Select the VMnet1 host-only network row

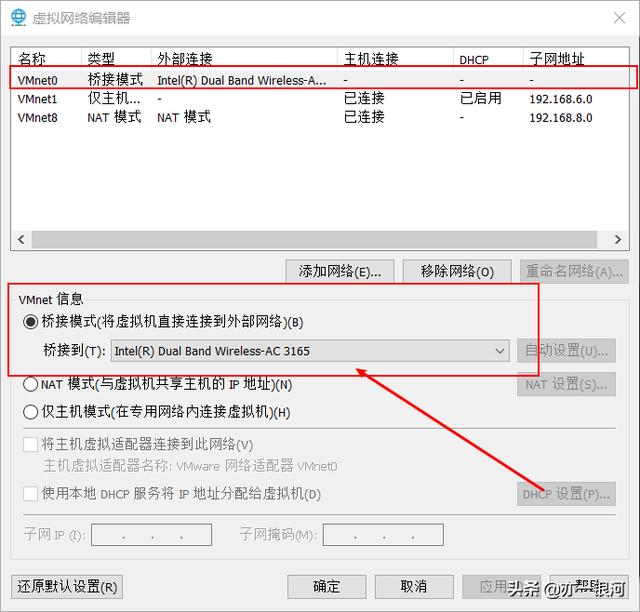coord(320,99)
